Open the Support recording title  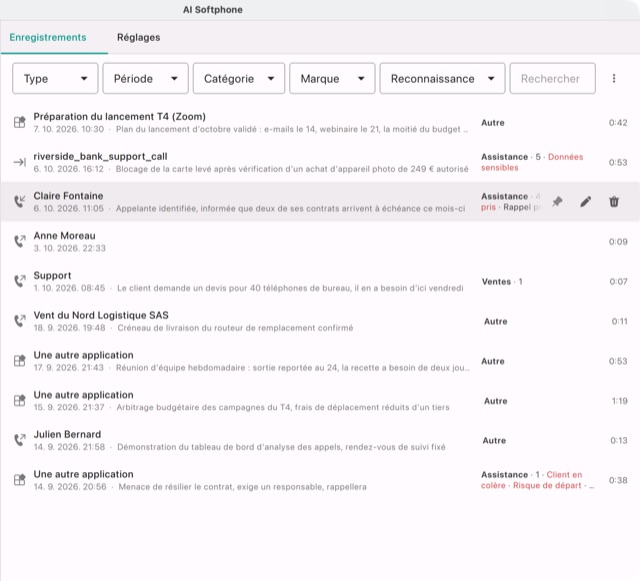point(52,276)
